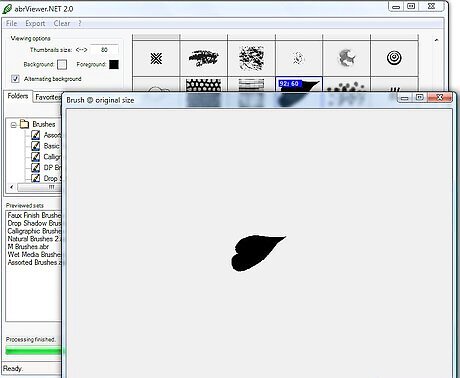The width and height of the screenshot is (460, 378).
Task: Click the abrViewer feather app icon
Action: (x=7, y=9)
